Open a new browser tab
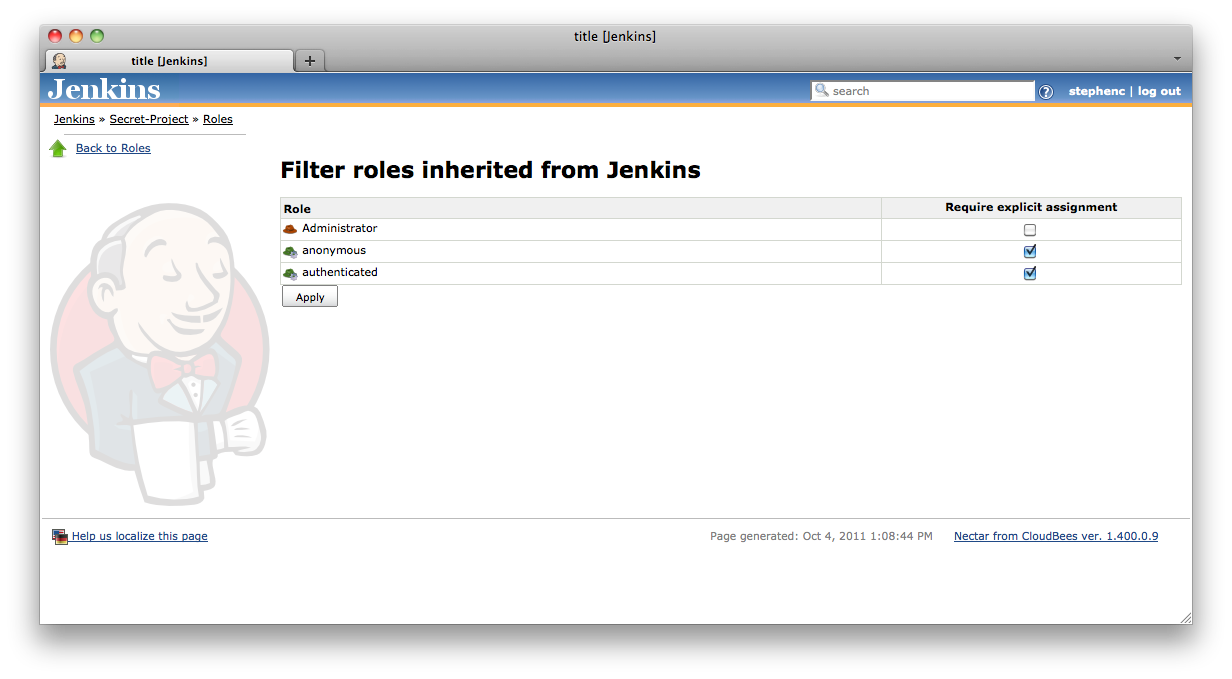 [310, 61]
